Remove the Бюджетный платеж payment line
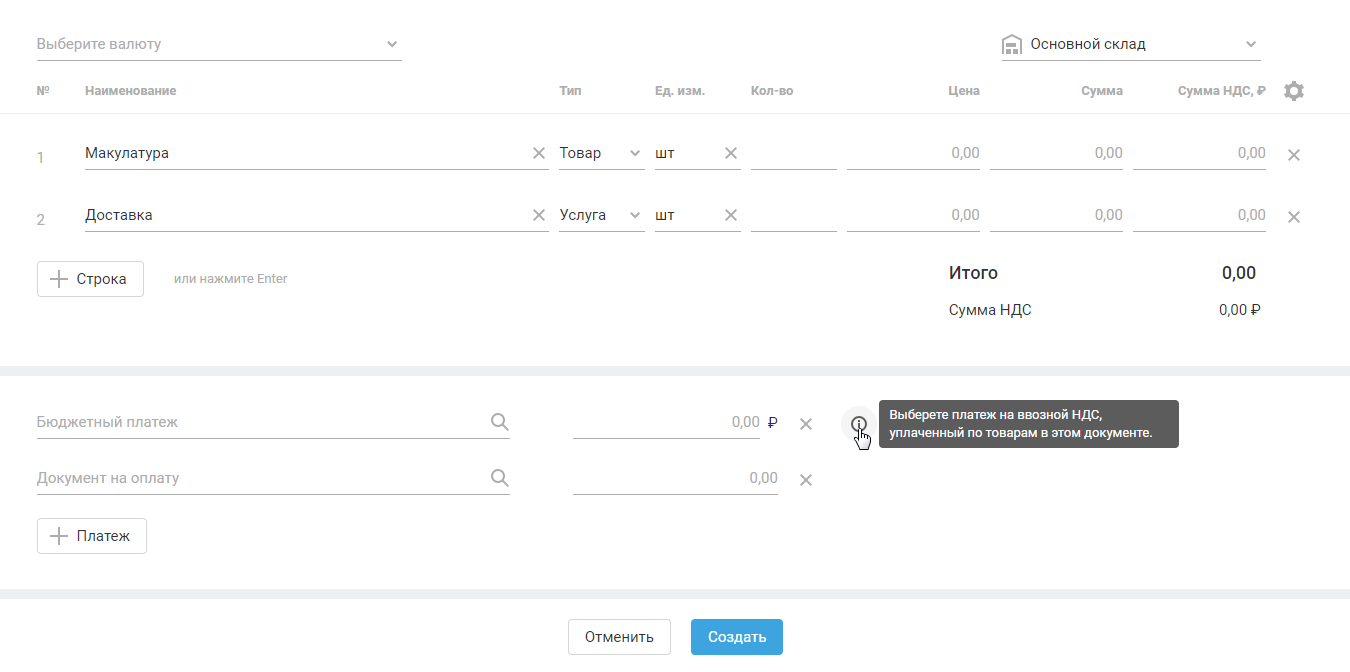The image size is (1350, 672). point(806,424)
